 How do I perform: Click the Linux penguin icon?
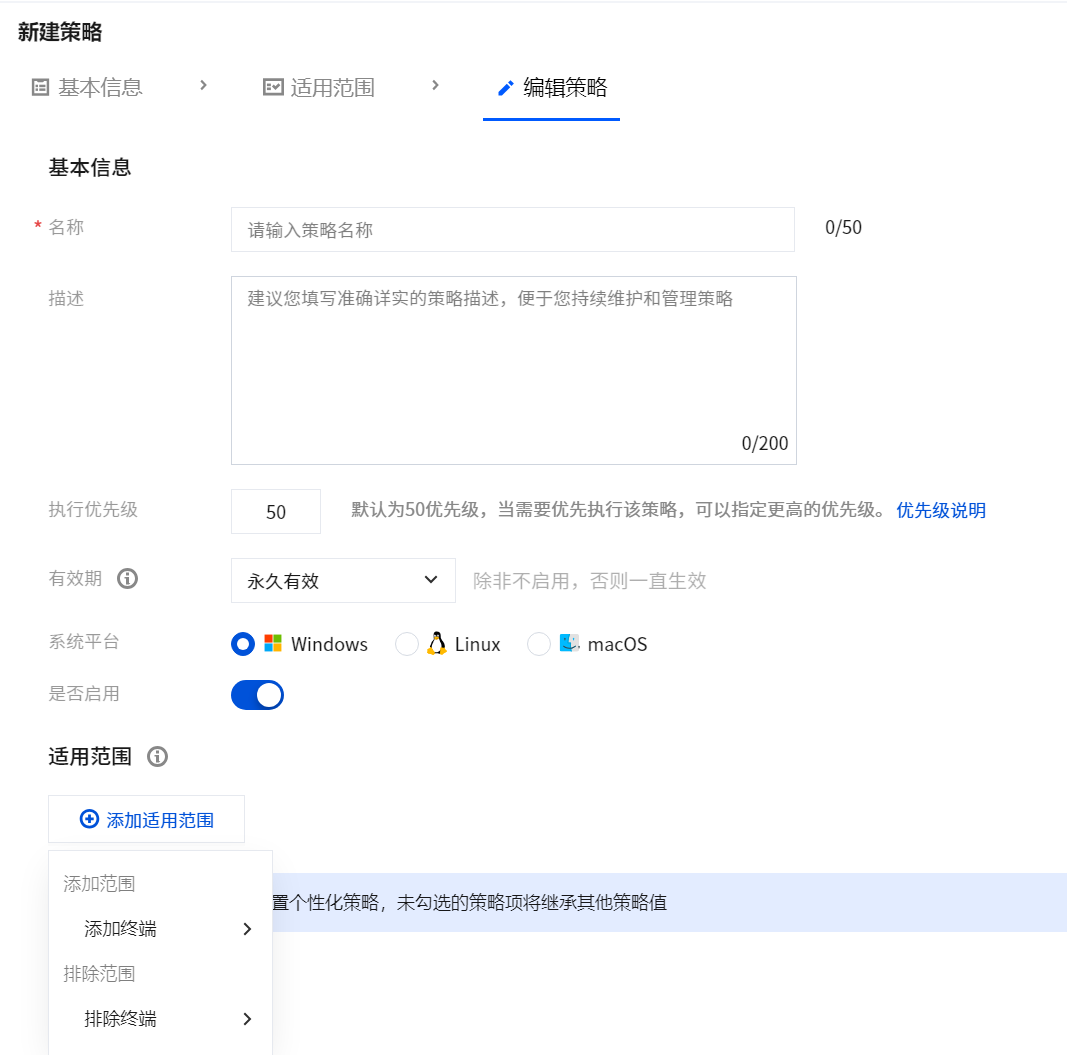pyautogui.click(x=437, y=643)
